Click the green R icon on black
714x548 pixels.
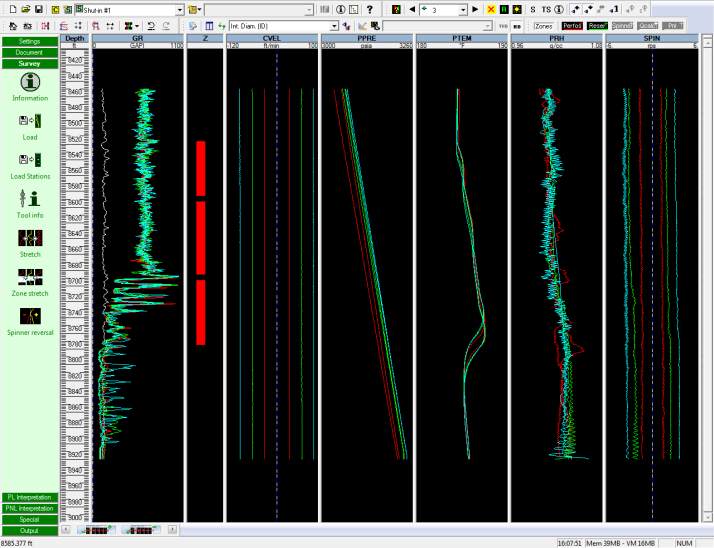tap(504, 9)
